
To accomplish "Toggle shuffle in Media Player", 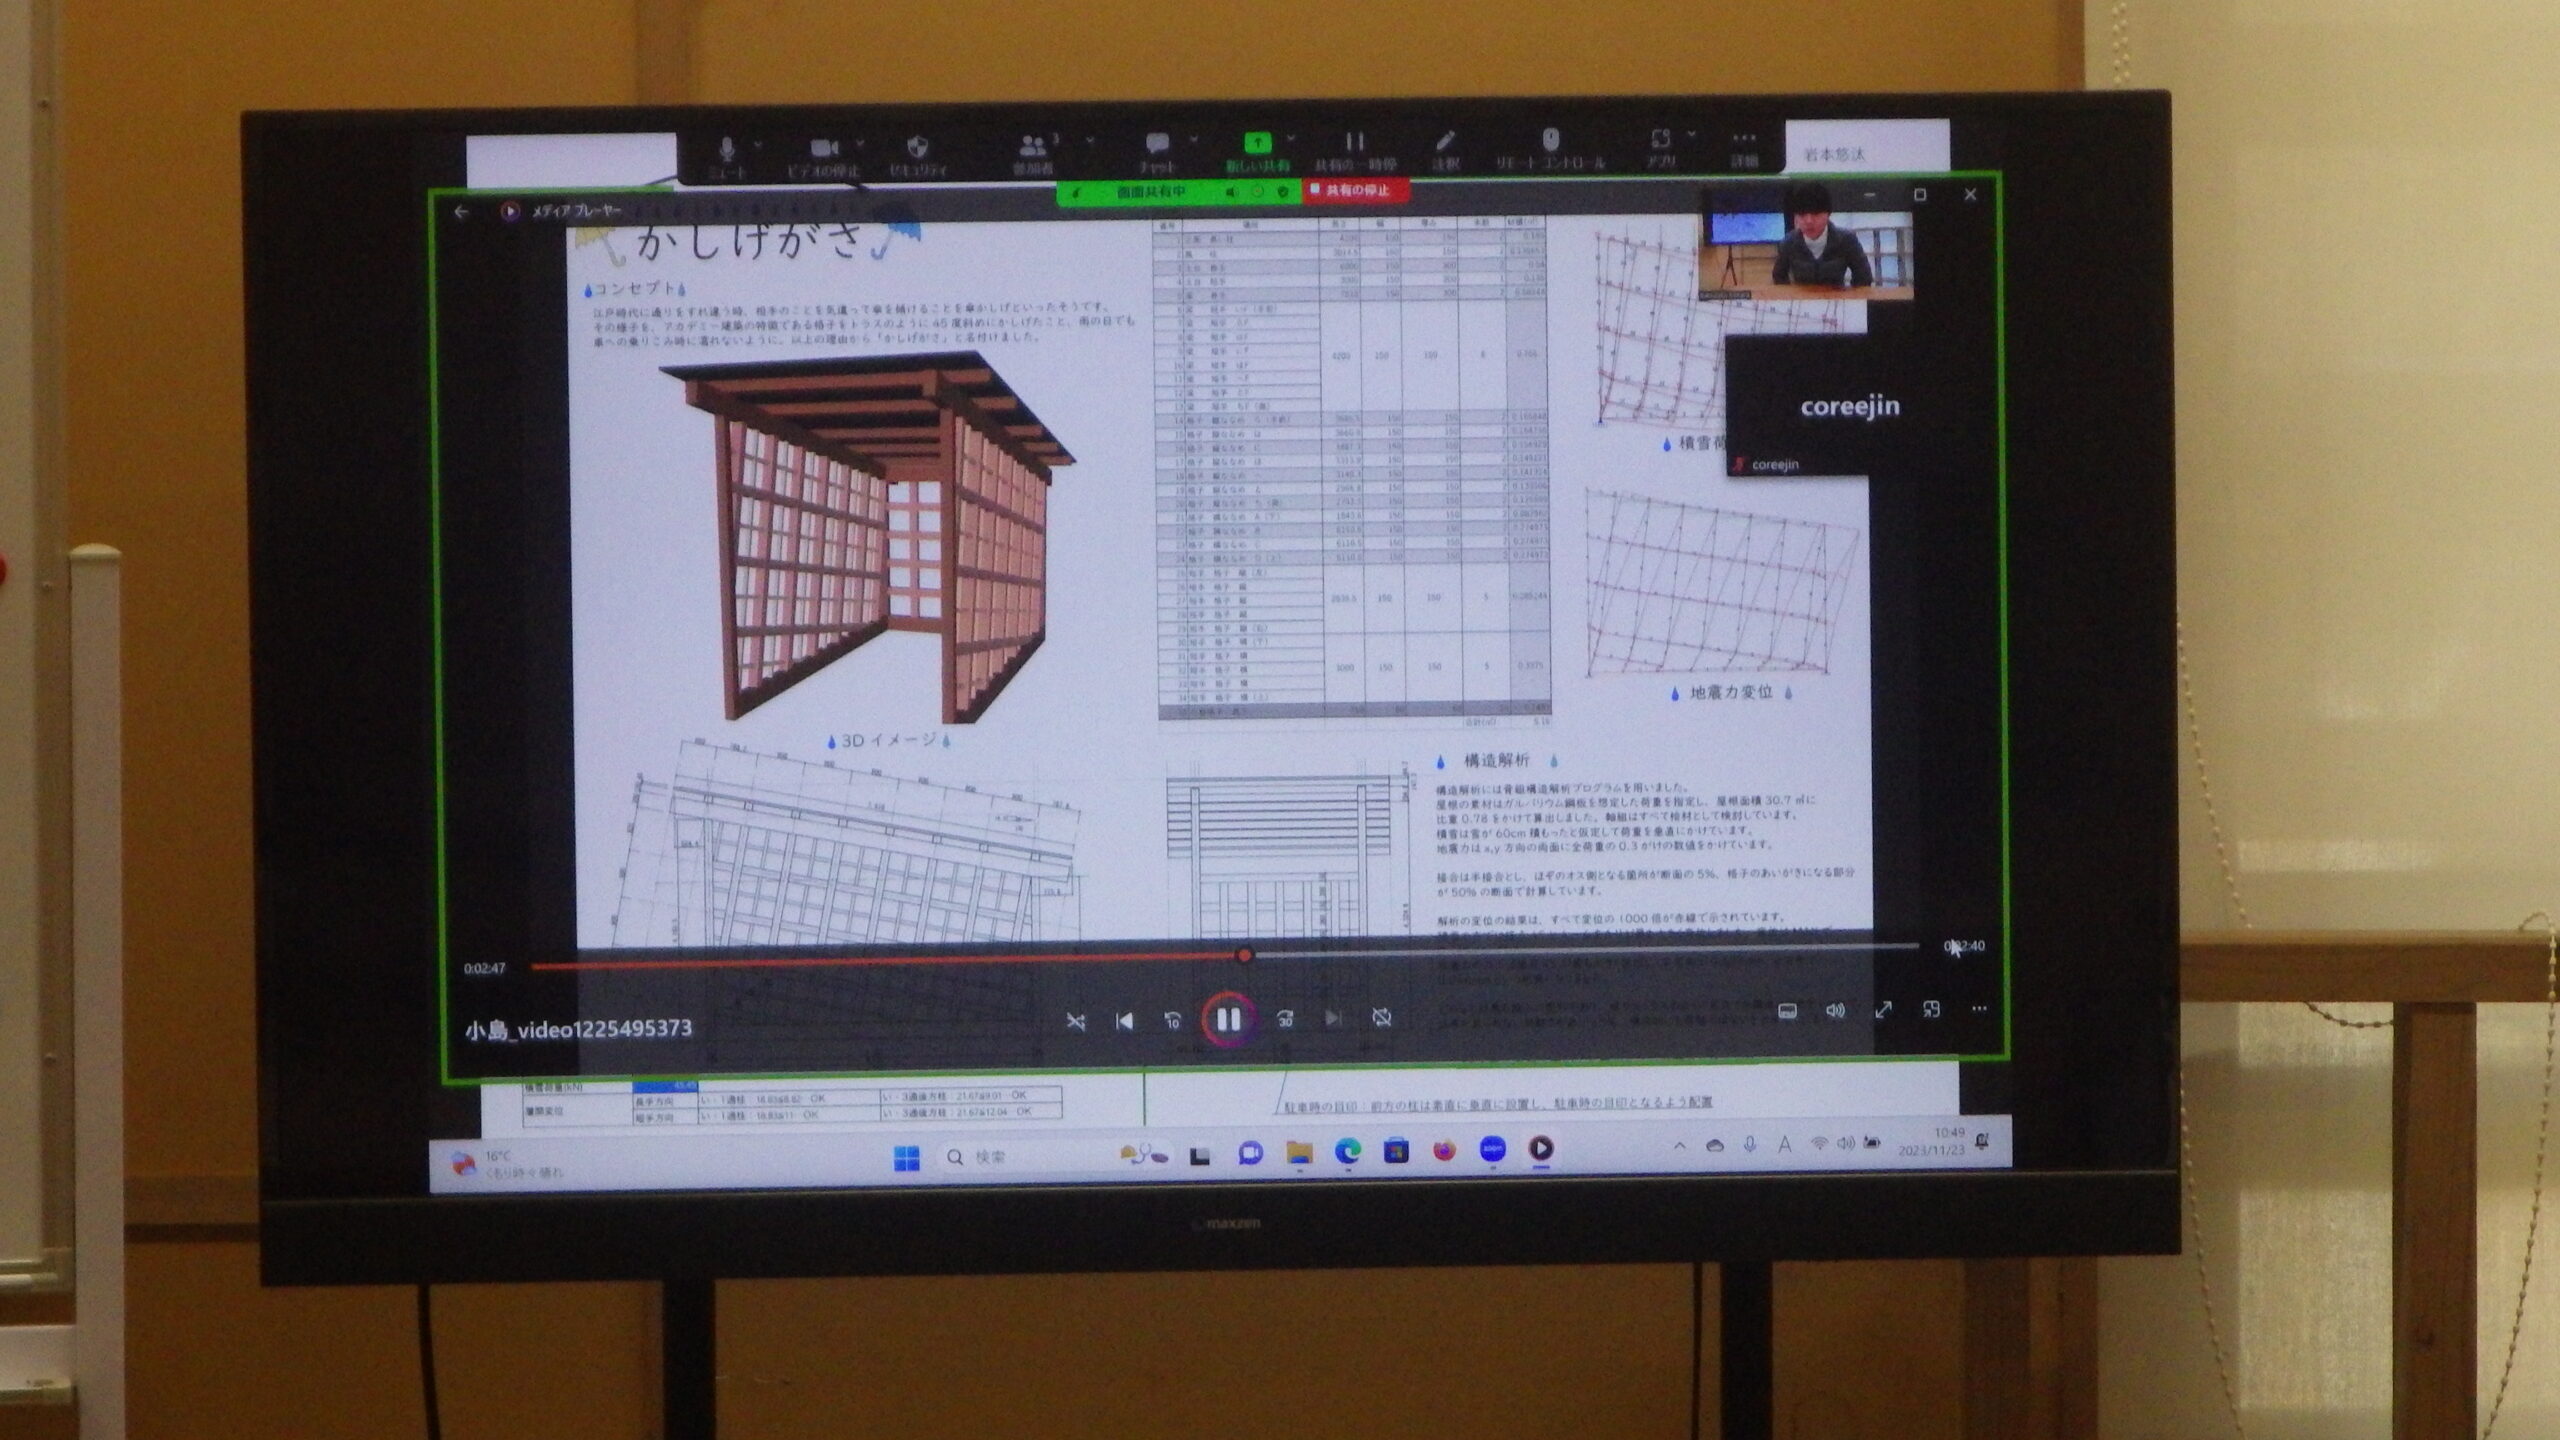I will tap(1075, 1021).
